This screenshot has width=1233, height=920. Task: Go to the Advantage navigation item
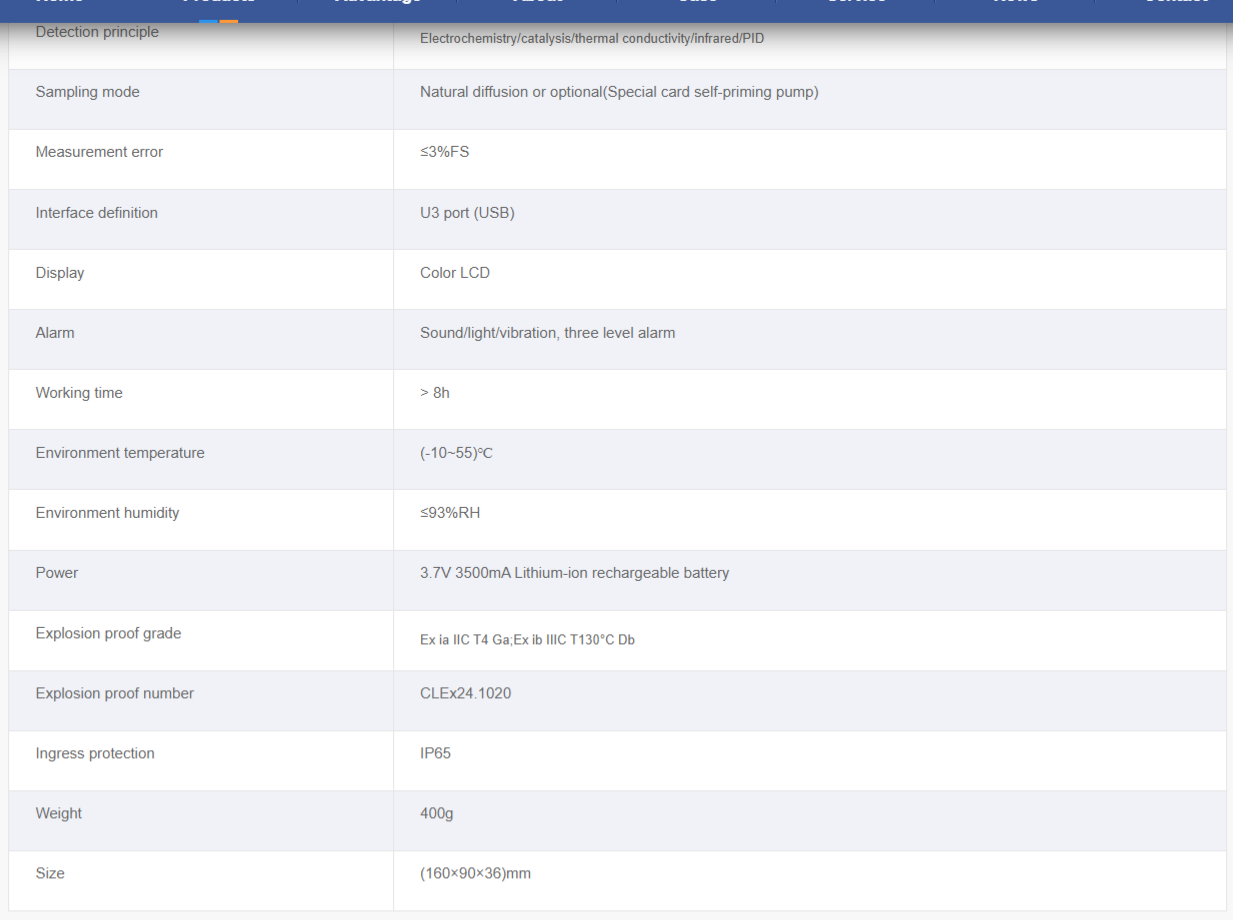pos(377,3)
